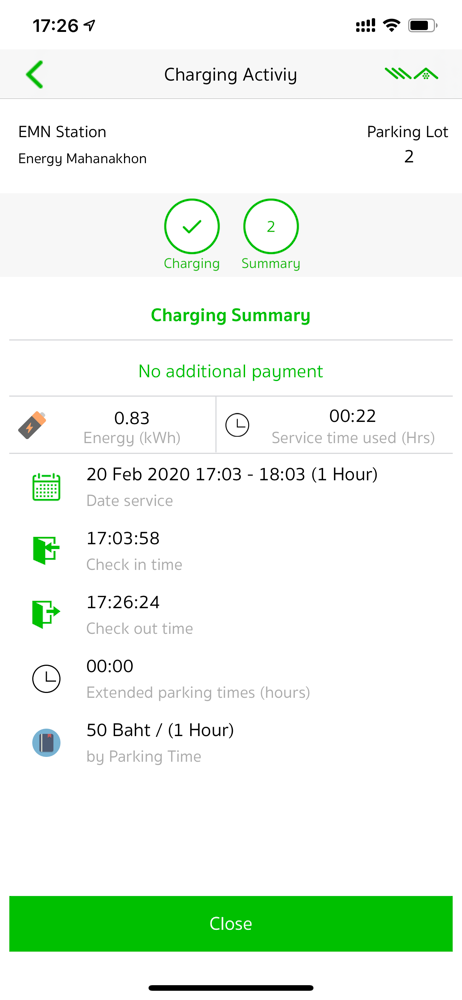Viewport: 462px width, 1000px height.
Task: Tap the 50 Baht / (1 Hour) rate
Action: pyautogui.click(x=160, y=730)
